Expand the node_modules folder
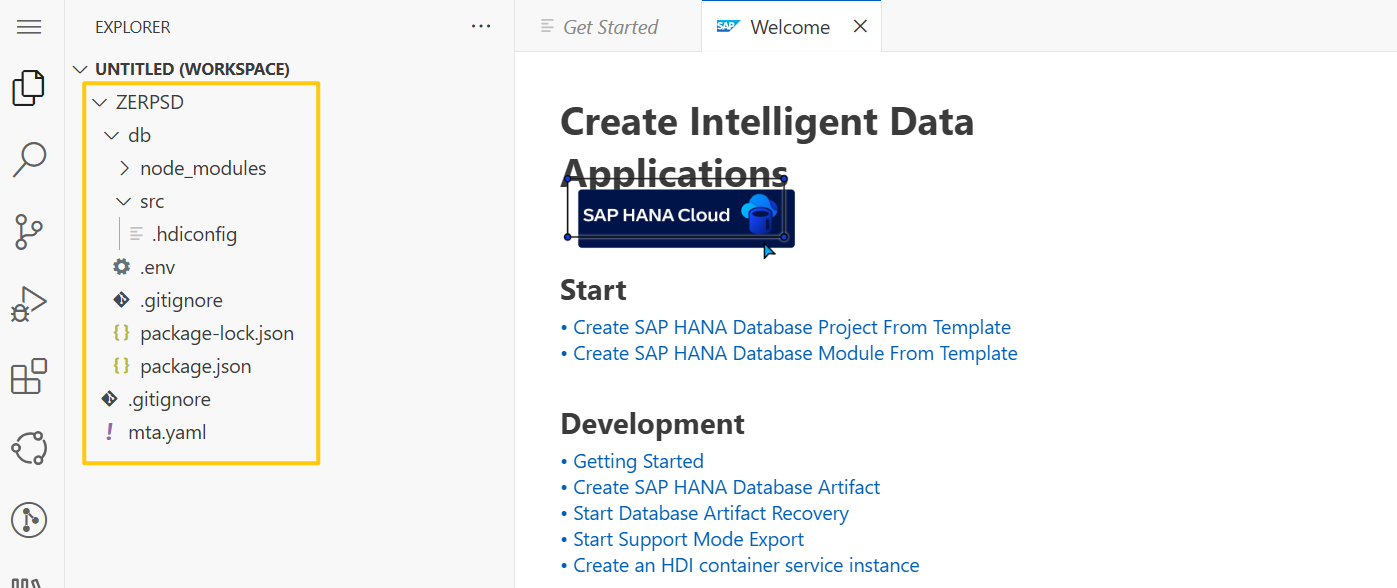The width and height of the screenshot is (1397, 588). (124, 168)
